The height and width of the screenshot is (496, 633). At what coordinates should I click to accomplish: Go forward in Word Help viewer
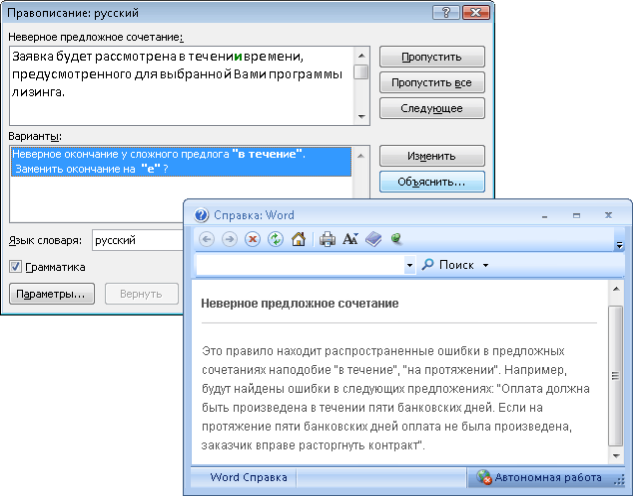[x=229, y=239]
